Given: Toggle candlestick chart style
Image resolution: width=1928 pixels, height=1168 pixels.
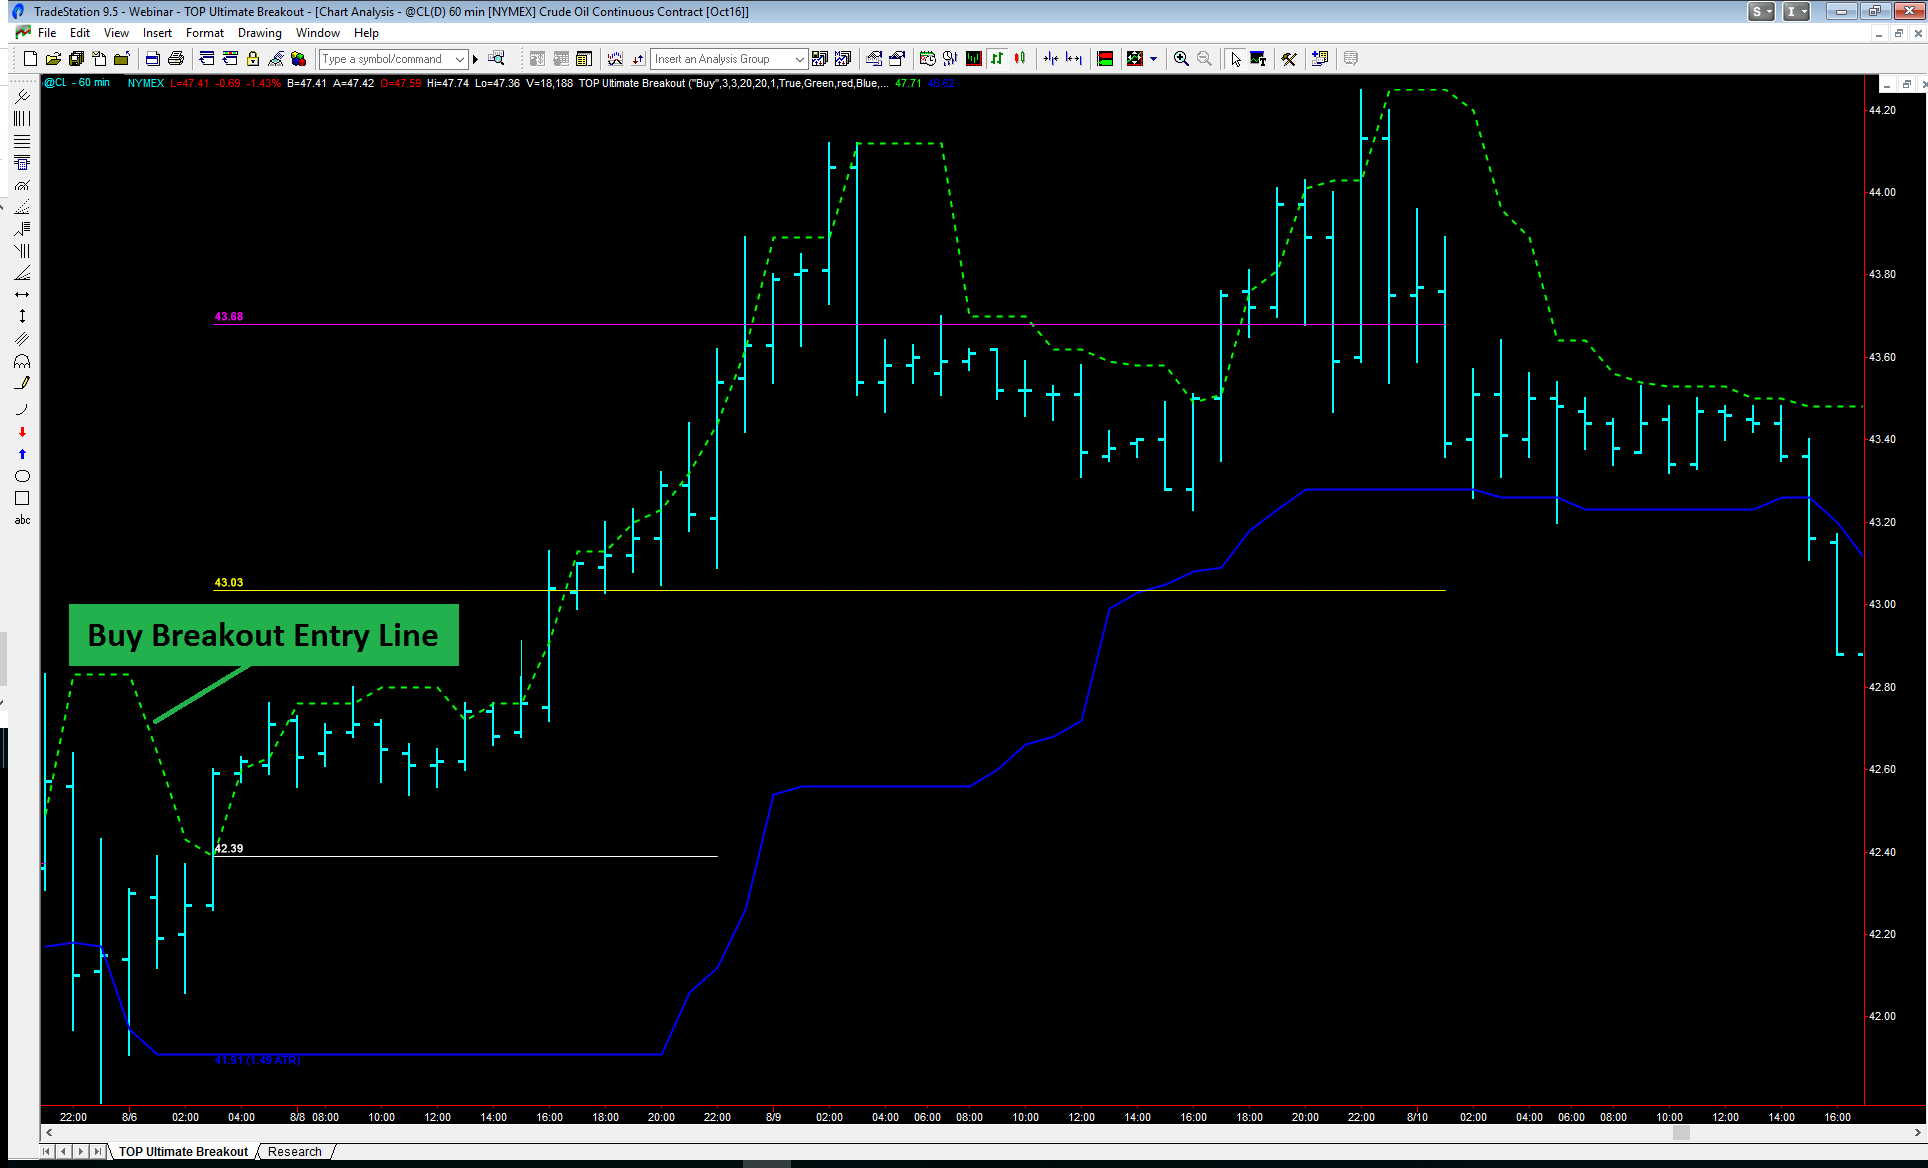Looking at the screenshot, I should [1020, 59].
